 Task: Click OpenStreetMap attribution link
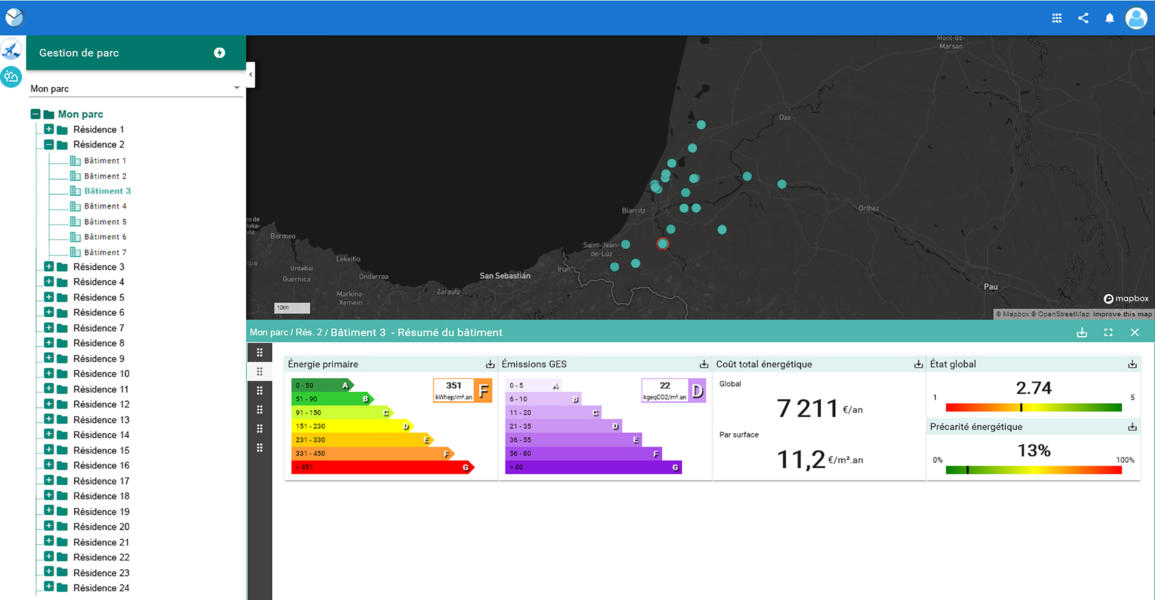pos(1060,314)
